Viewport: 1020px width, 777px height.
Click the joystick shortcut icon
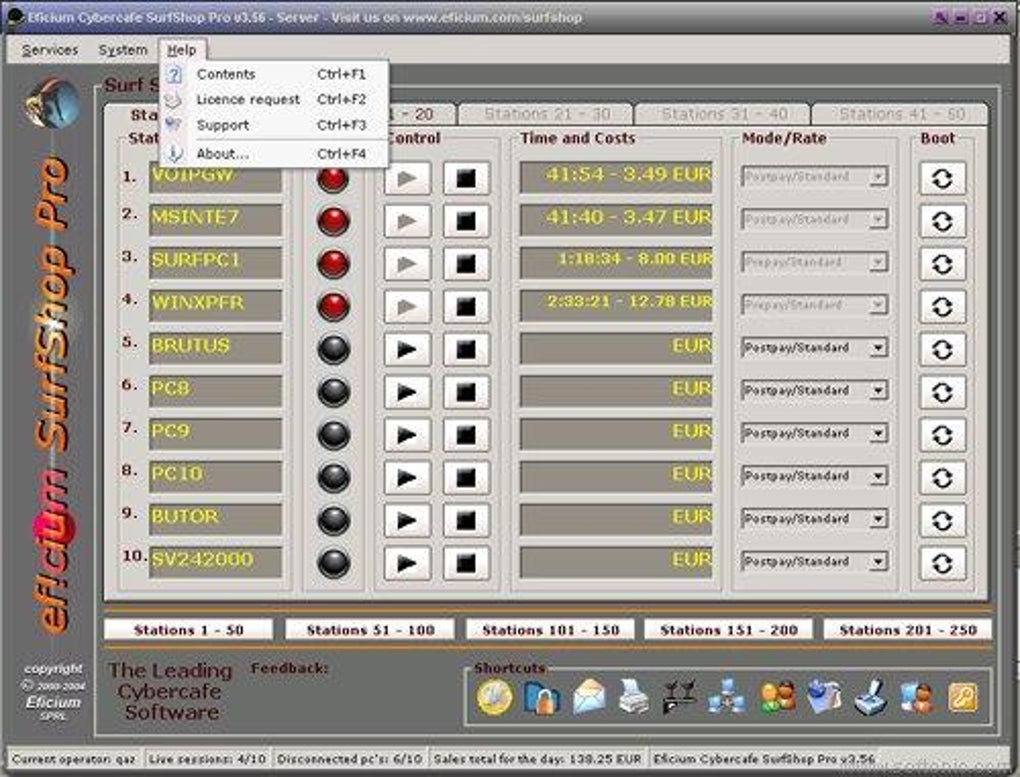pos(870,697)
